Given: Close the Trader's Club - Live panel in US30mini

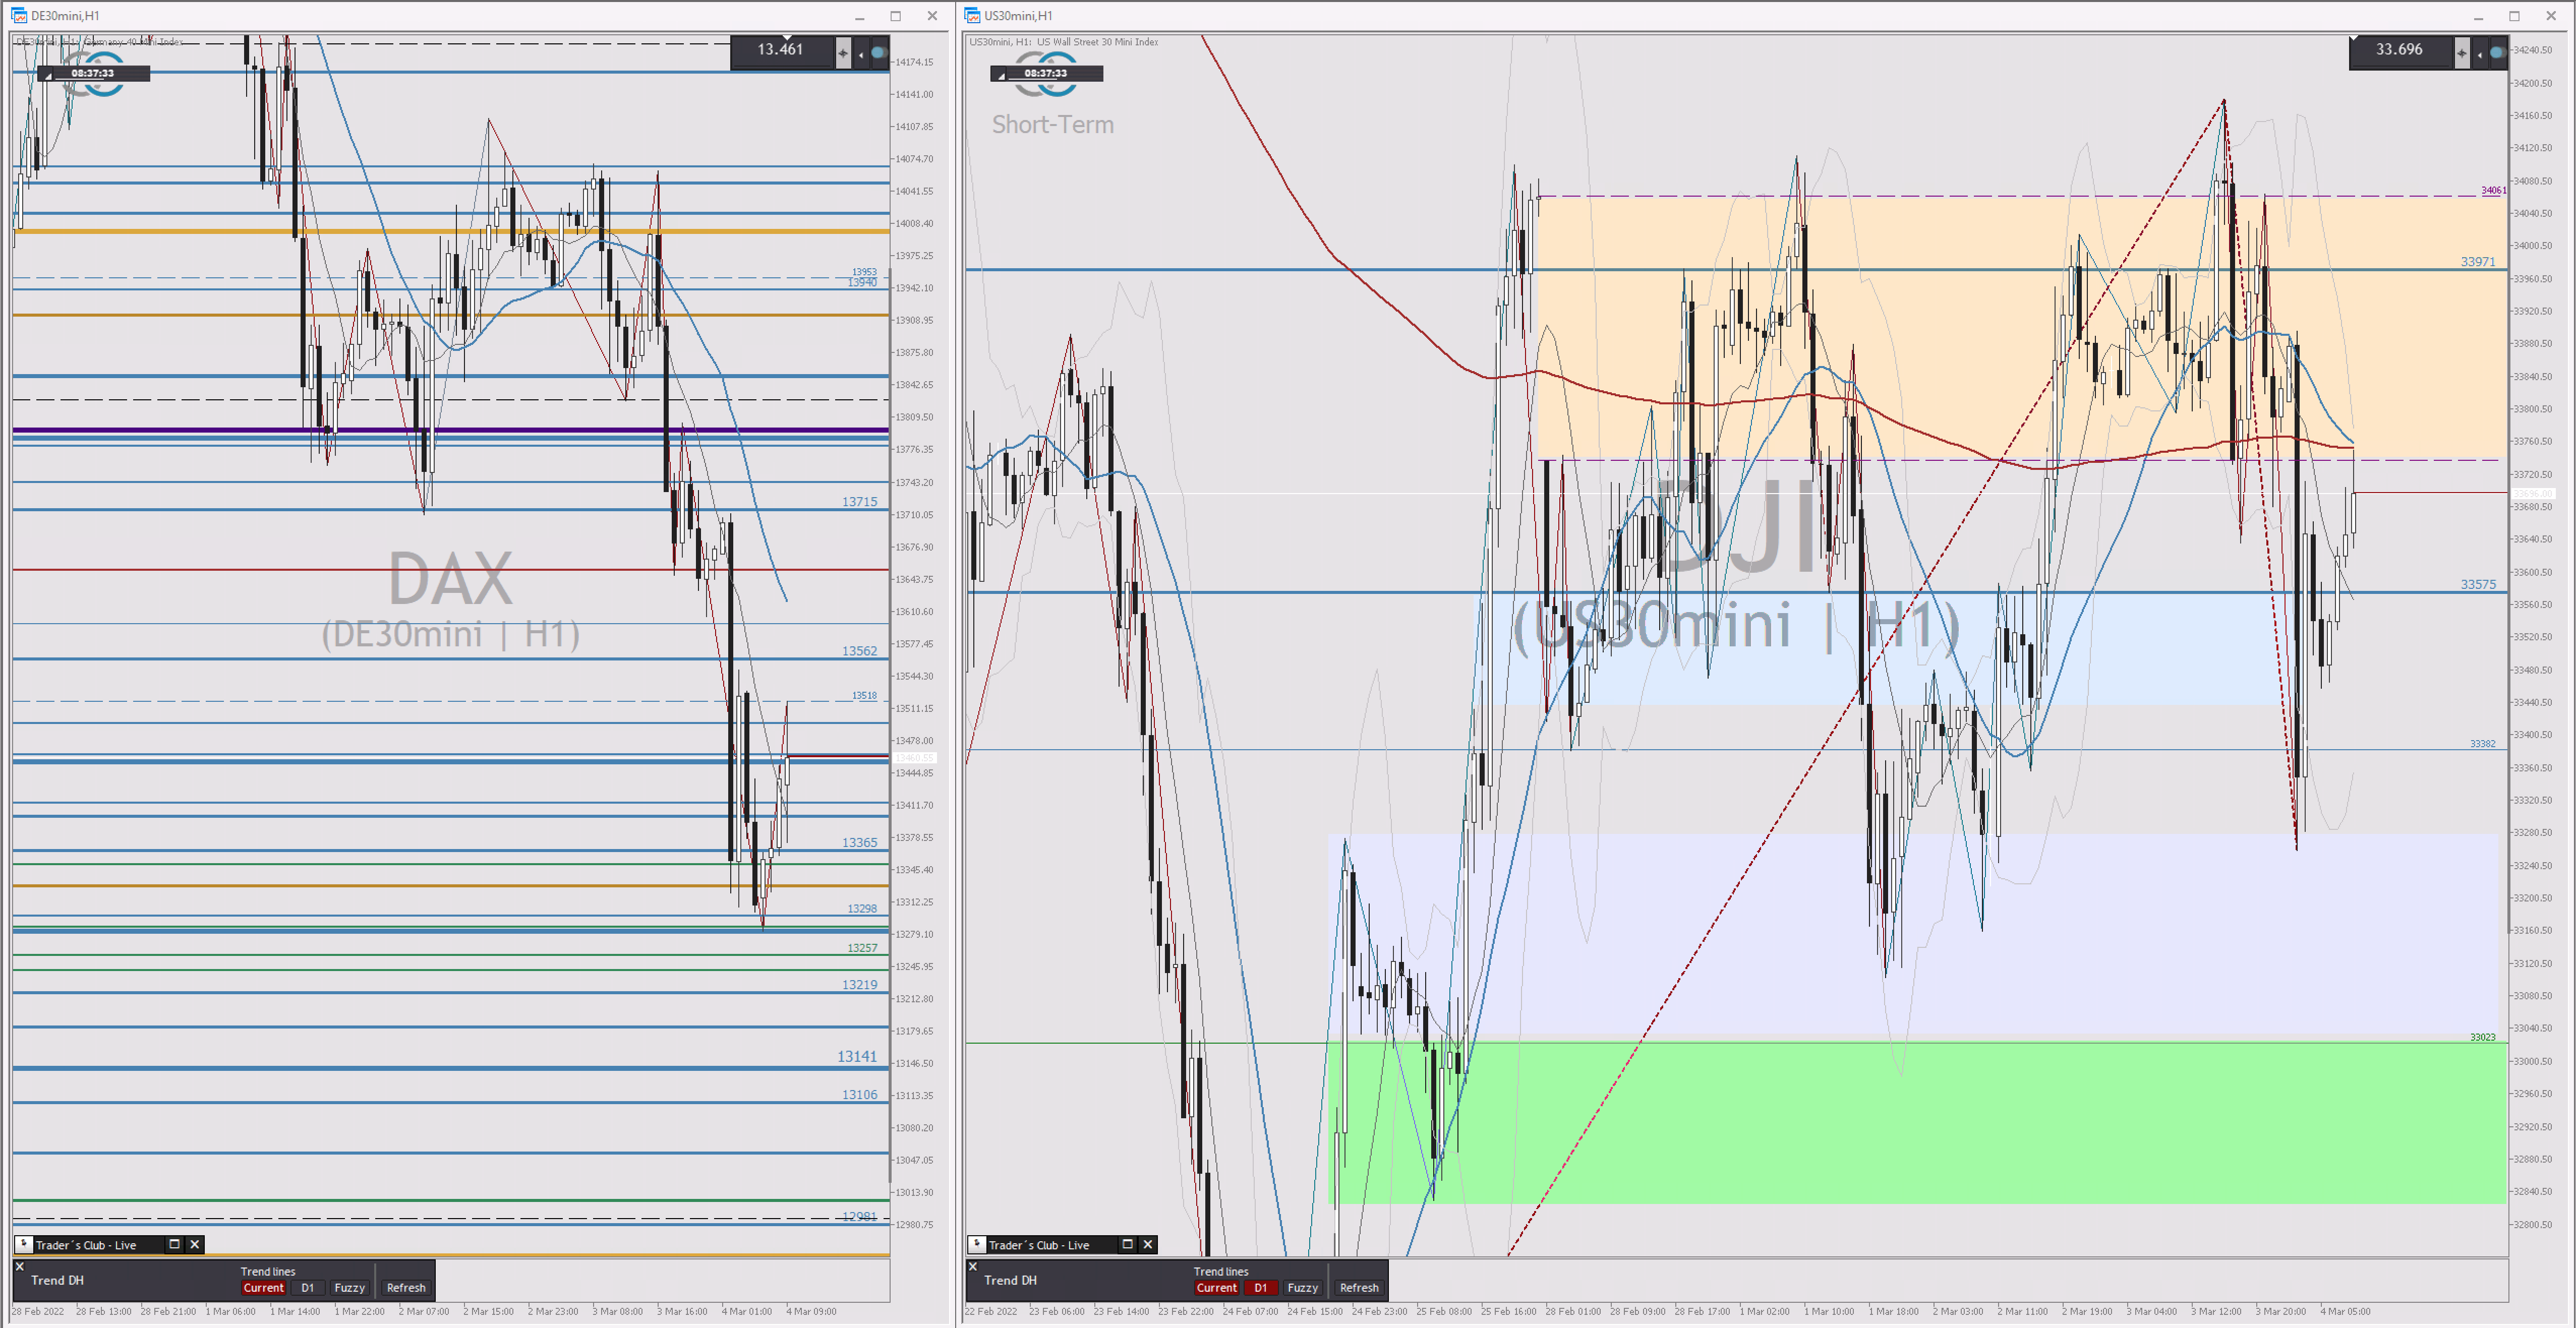Looking at the screenshot, I should coord(1148,1244).
